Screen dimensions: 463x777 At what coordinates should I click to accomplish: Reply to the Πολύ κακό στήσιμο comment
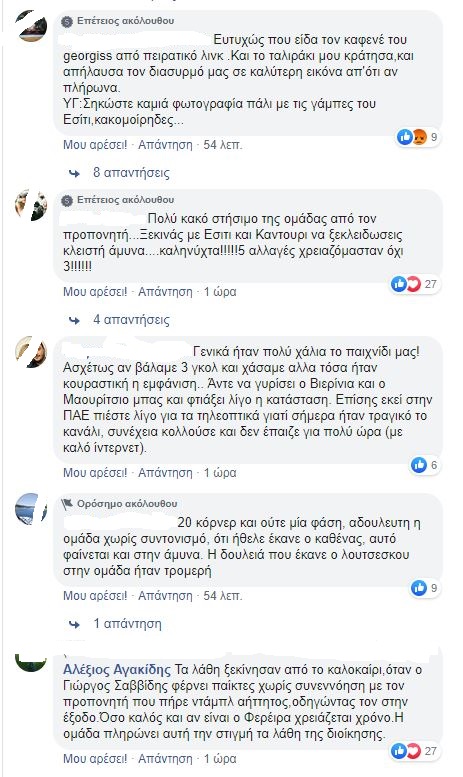click(165, 291)
